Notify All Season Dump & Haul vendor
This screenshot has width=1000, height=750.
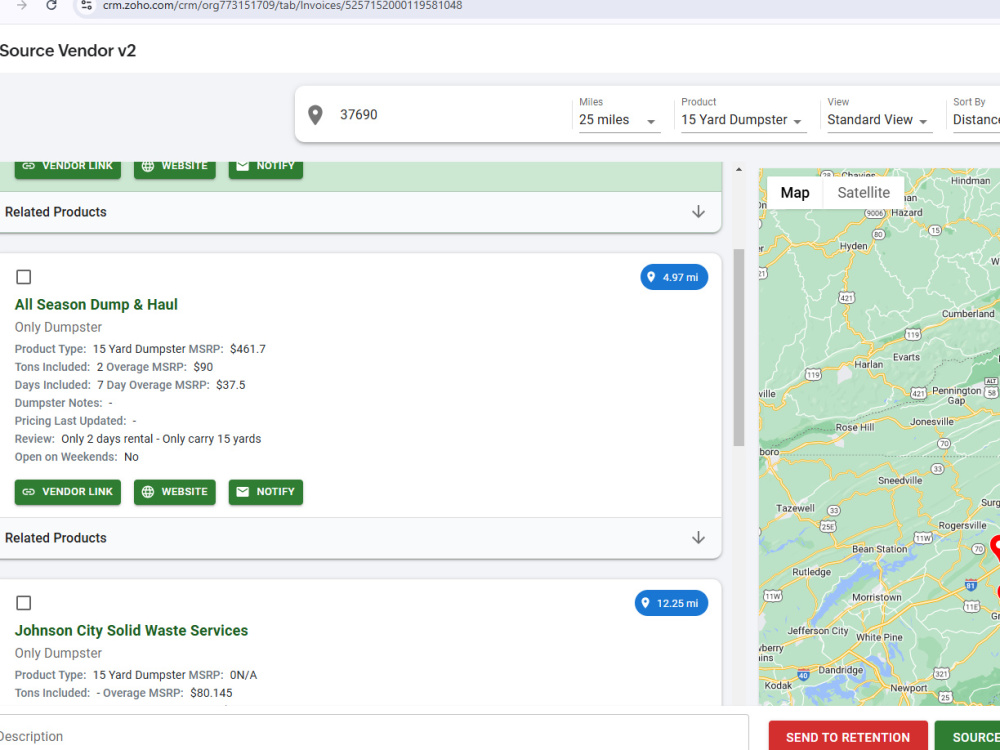coord(266,492)
